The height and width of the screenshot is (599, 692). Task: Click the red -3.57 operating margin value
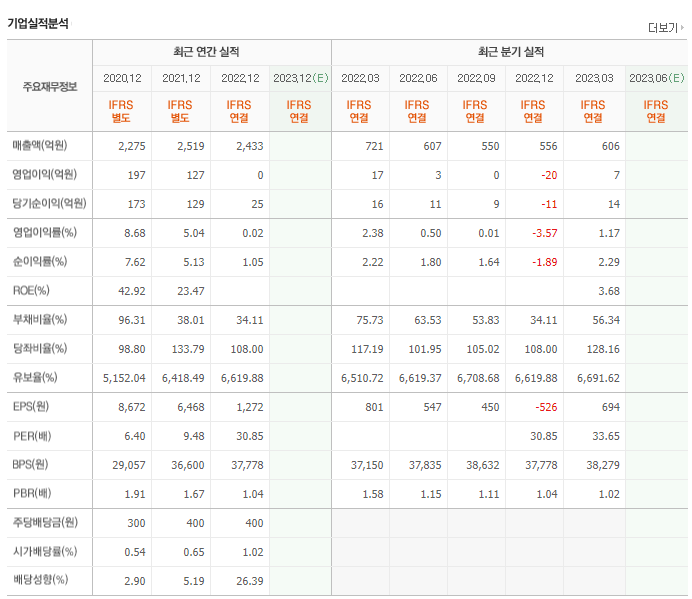(545, 233)
